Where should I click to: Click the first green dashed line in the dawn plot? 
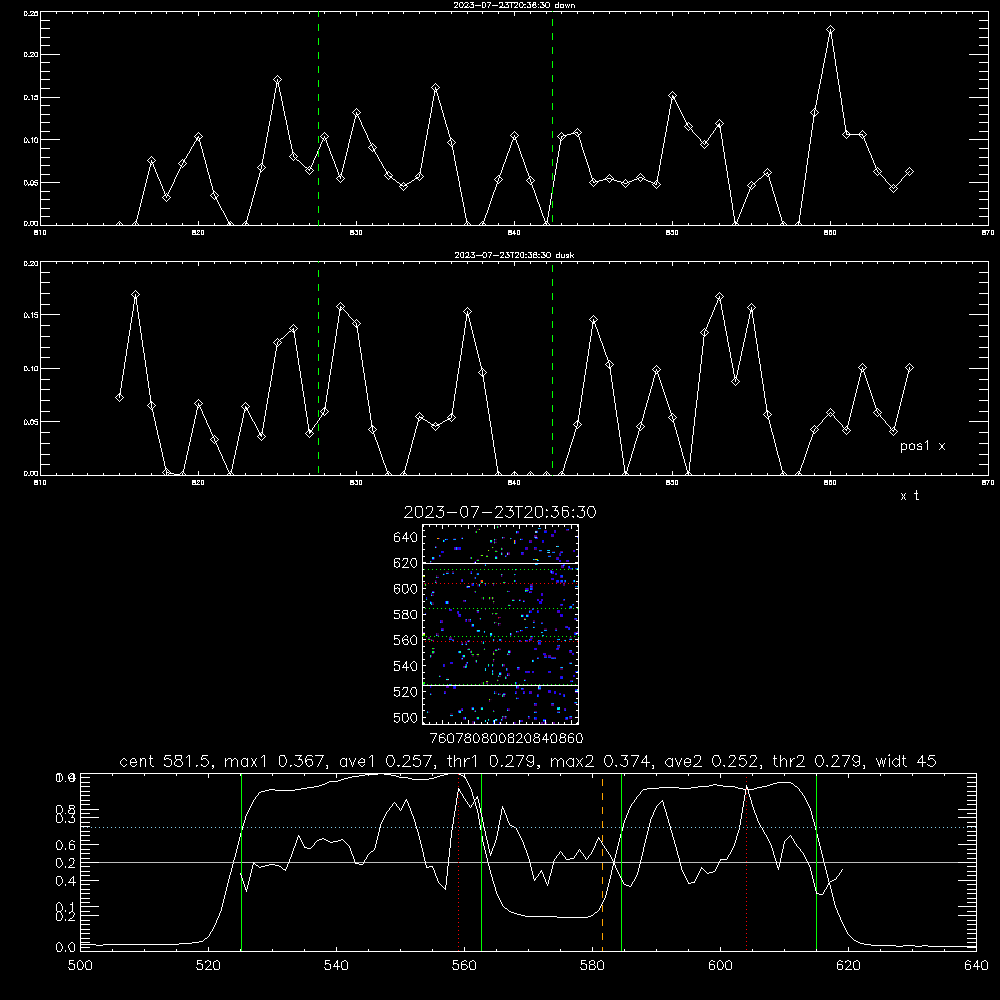click(318, 118)
